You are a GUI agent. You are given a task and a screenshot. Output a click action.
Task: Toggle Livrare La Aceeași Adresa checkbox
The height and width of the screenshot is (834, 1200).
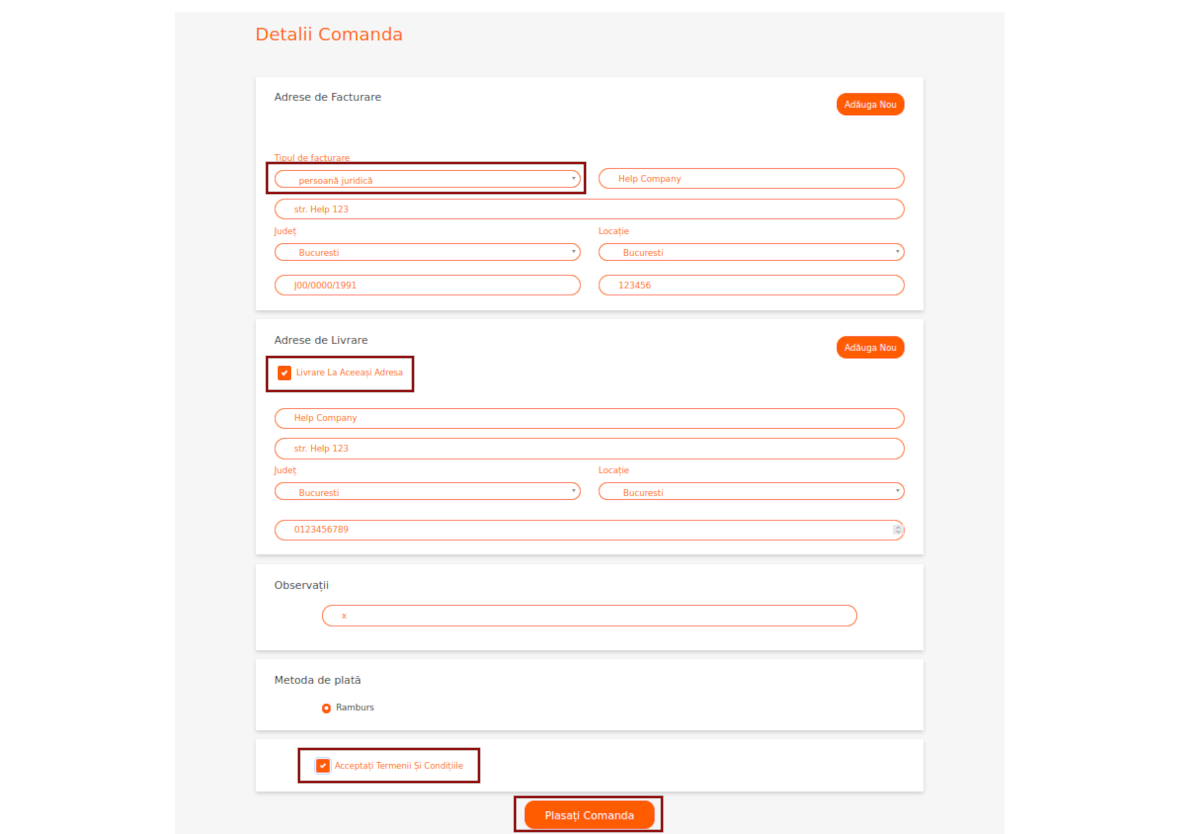click(x=285, y=373)
